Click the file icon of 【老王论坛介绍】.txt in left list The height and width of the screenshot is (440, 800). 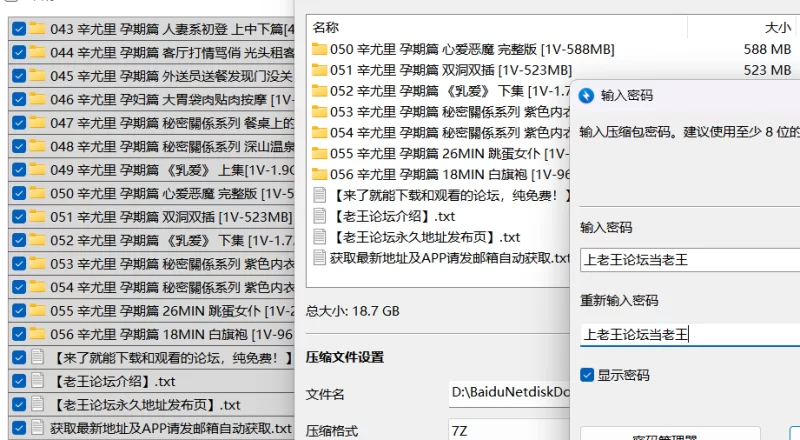click(x=37, y=381)
